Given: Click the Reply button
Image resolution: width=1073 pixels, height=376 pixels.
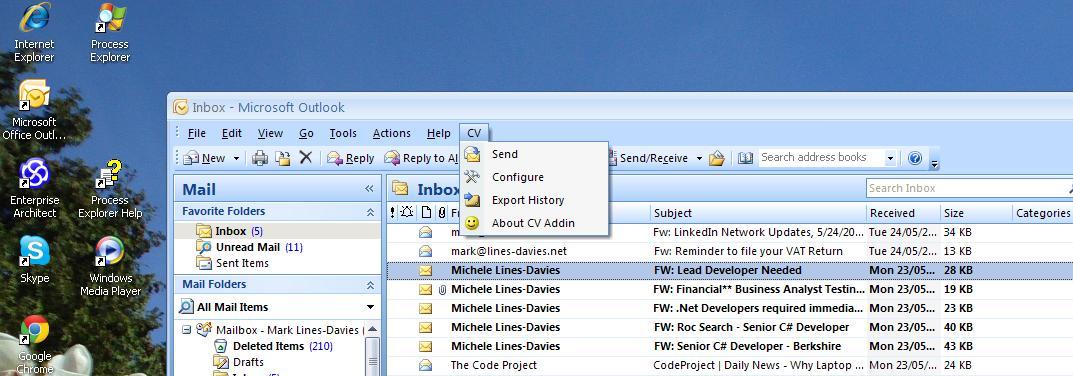Looking at the screenshot, I should coord(351,158).
